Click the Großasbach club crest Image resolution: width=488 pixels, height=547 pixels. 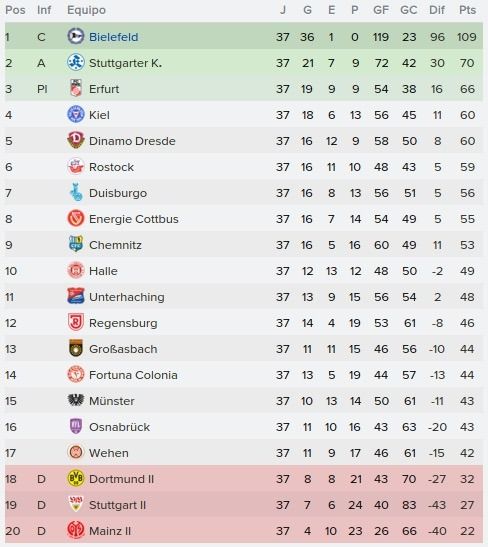click(x=75, y=348)
